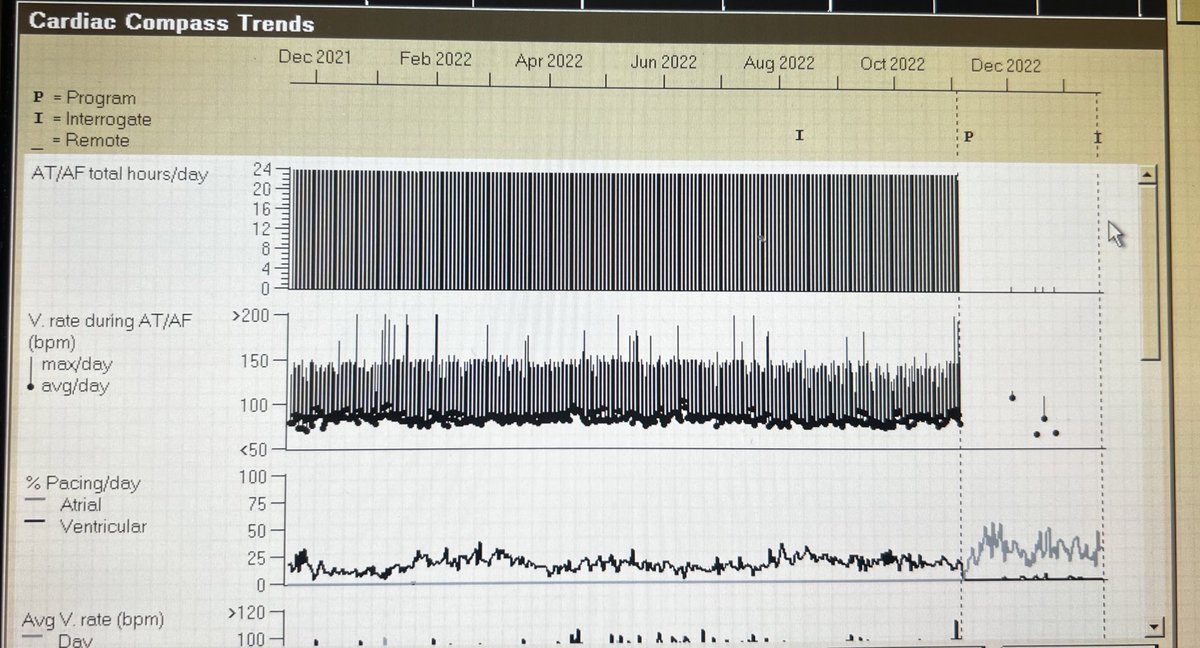Viewport: 1200px width, 648px height.
Task: Click the Dec 2021 timeline label
Action: (x=315, y=57)
